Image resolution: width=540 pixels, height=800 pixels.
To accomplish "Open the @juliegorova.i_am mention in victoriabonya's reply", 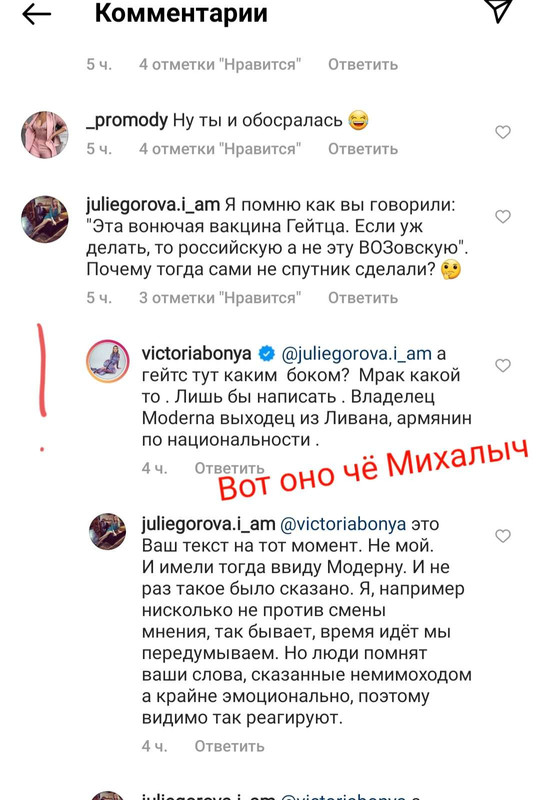I will click(x=356, y=354).
